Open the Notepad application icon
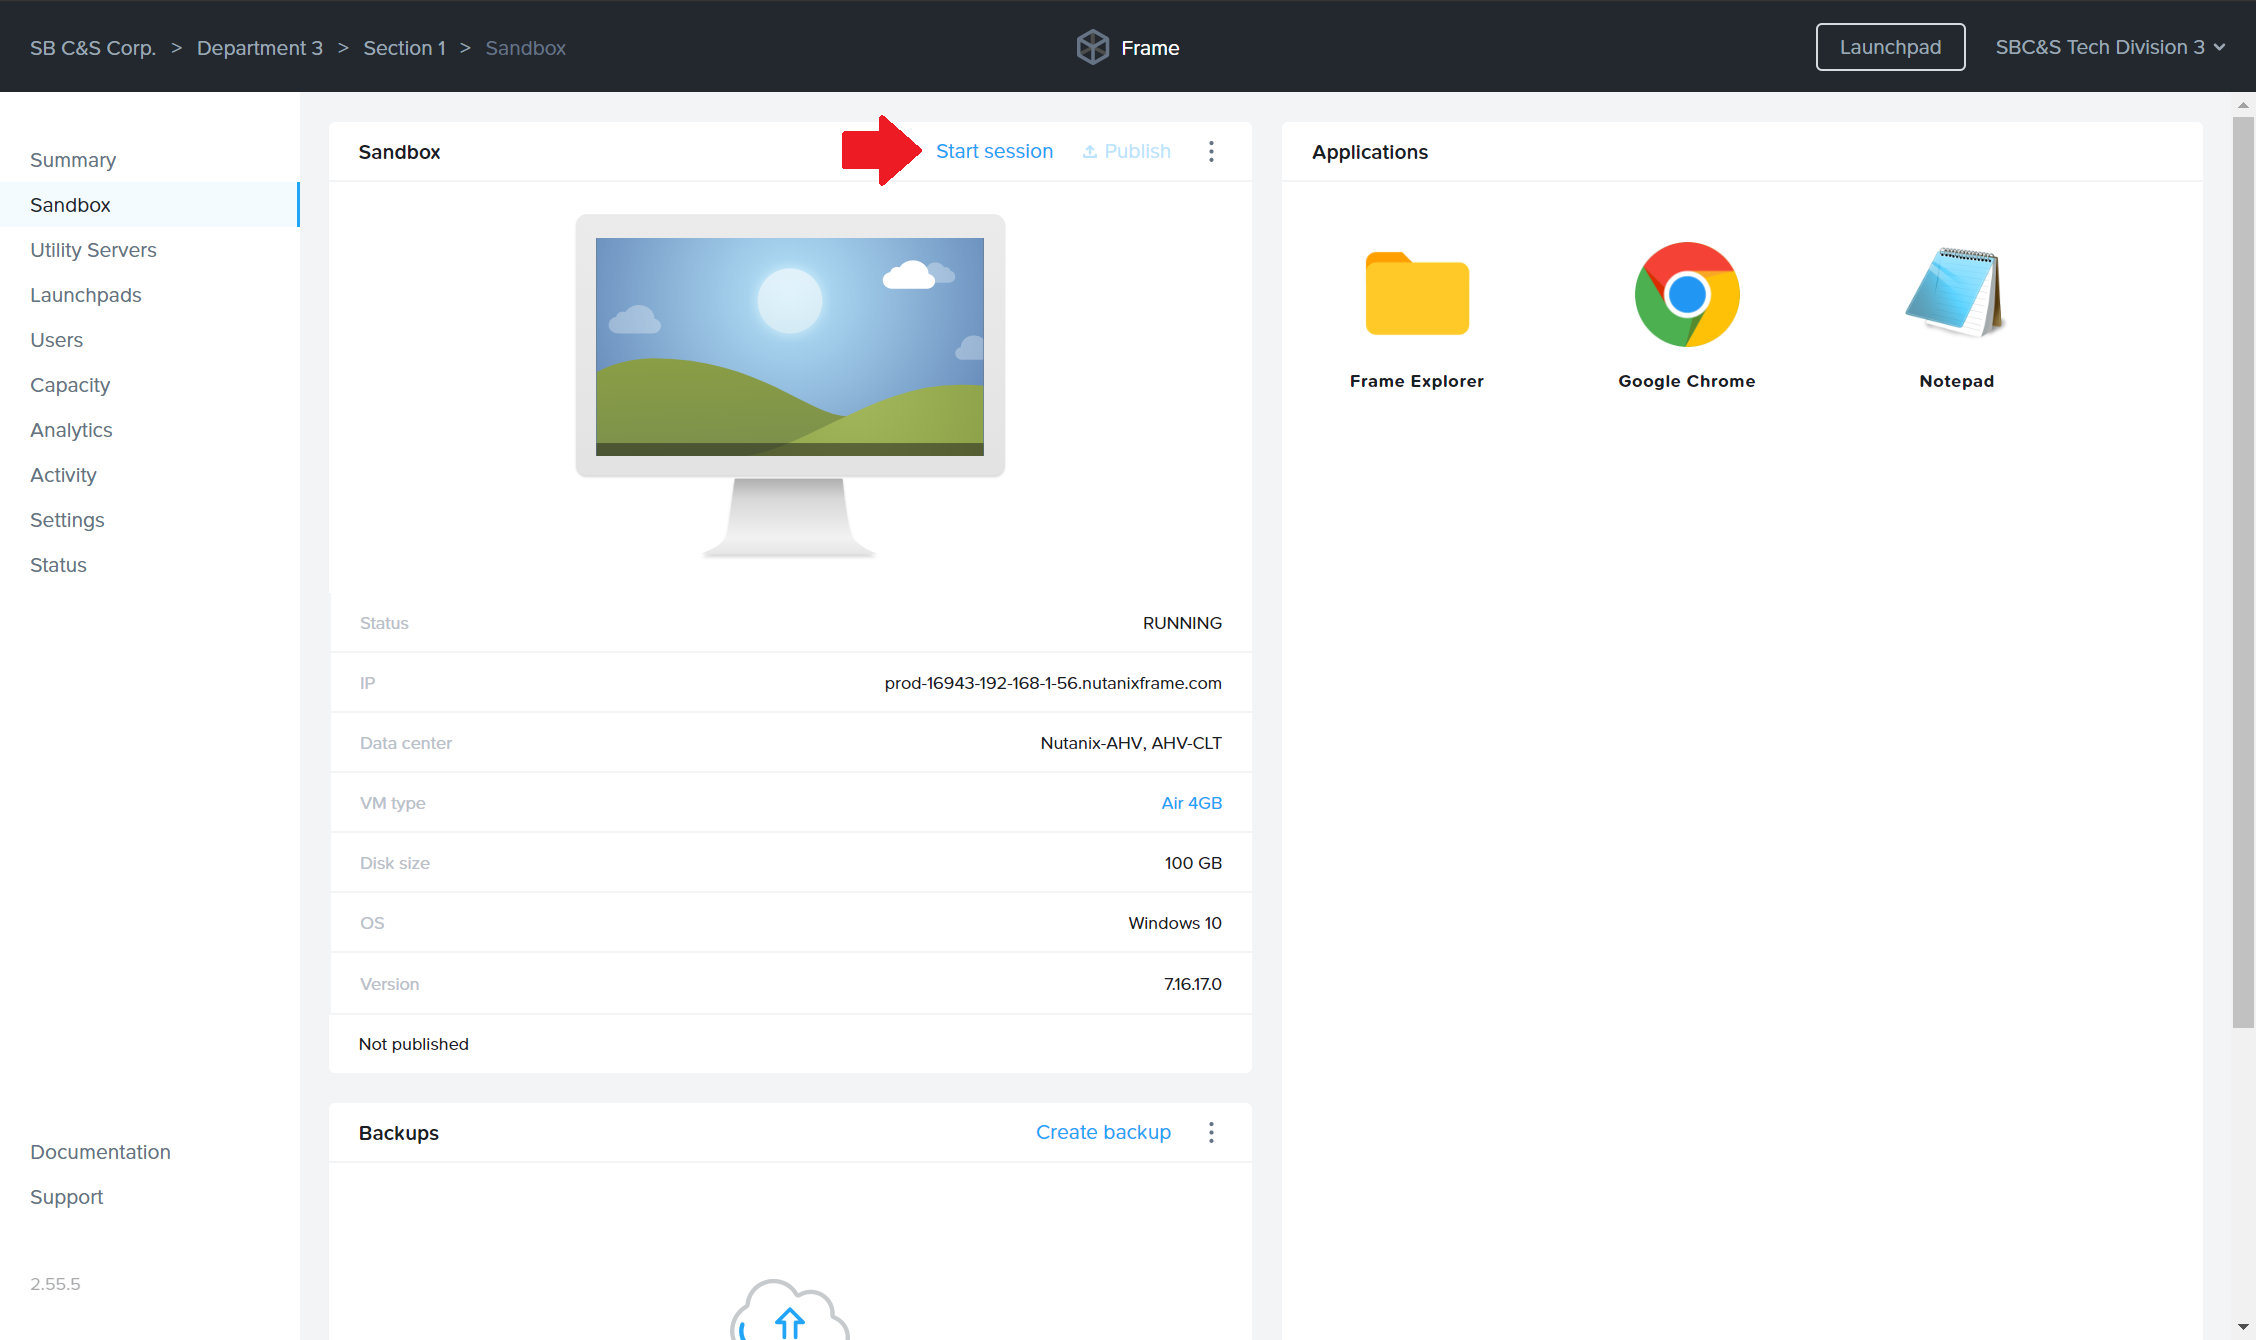The height and width of the screenshot is (1340, 2256). [x=1956, y=291]
